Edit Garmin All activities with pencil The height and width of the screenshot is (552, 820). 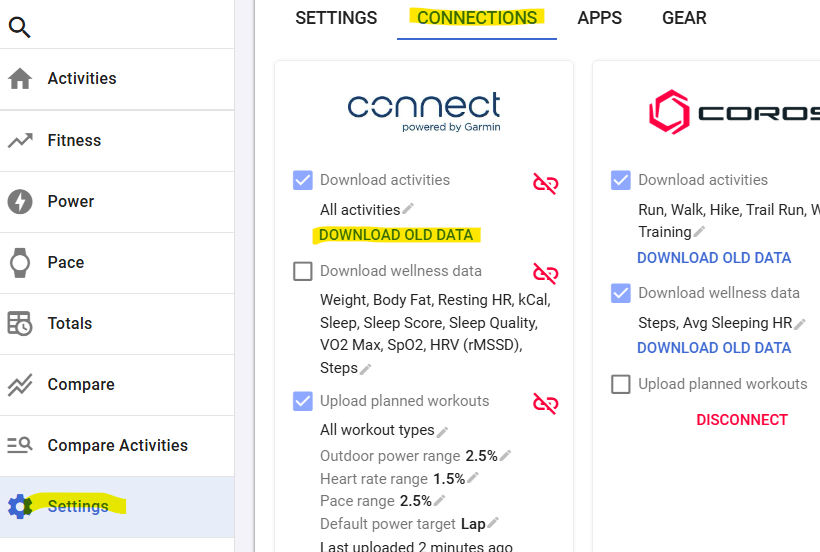tap(408, 209)
